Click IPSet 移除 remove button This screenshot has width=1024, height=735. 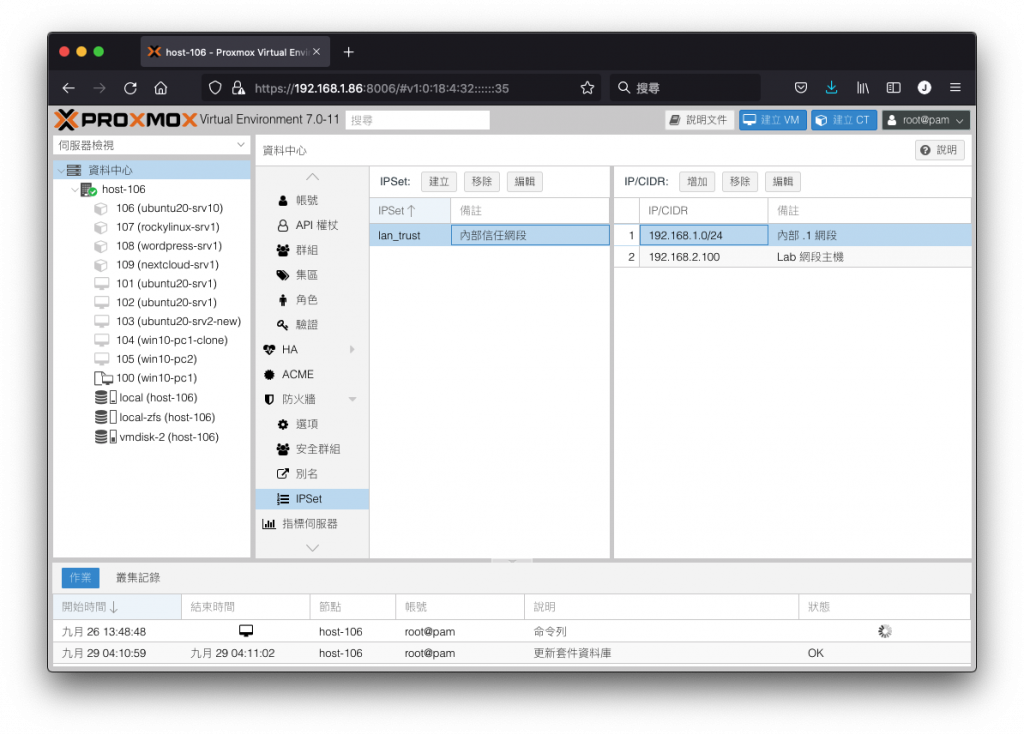(x=482, y=182)
